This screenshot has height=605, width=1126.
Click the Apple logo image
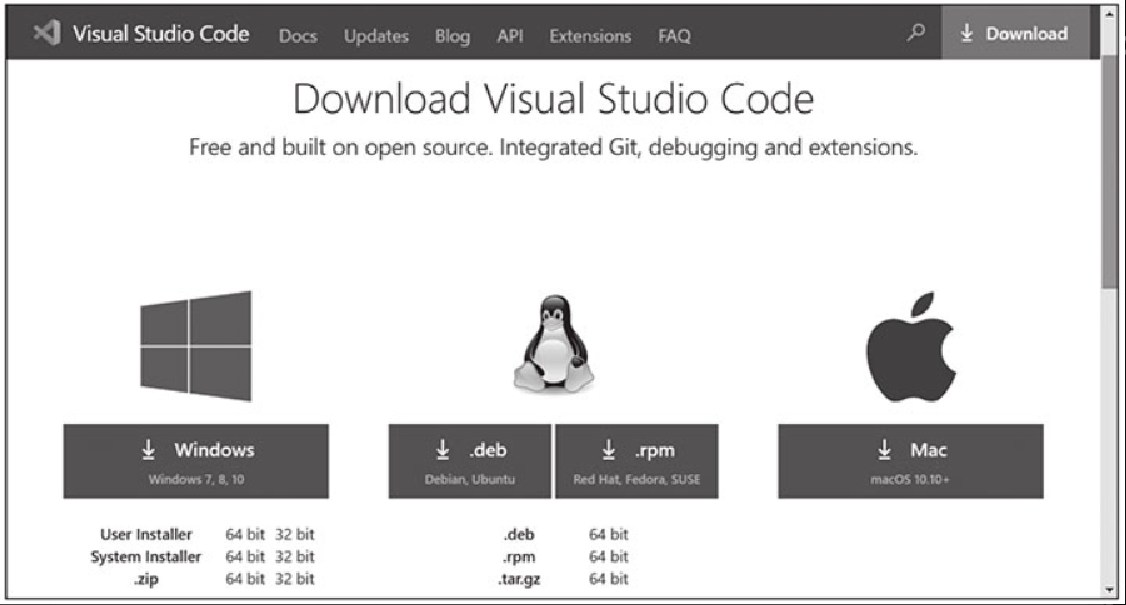coord(911,346)
